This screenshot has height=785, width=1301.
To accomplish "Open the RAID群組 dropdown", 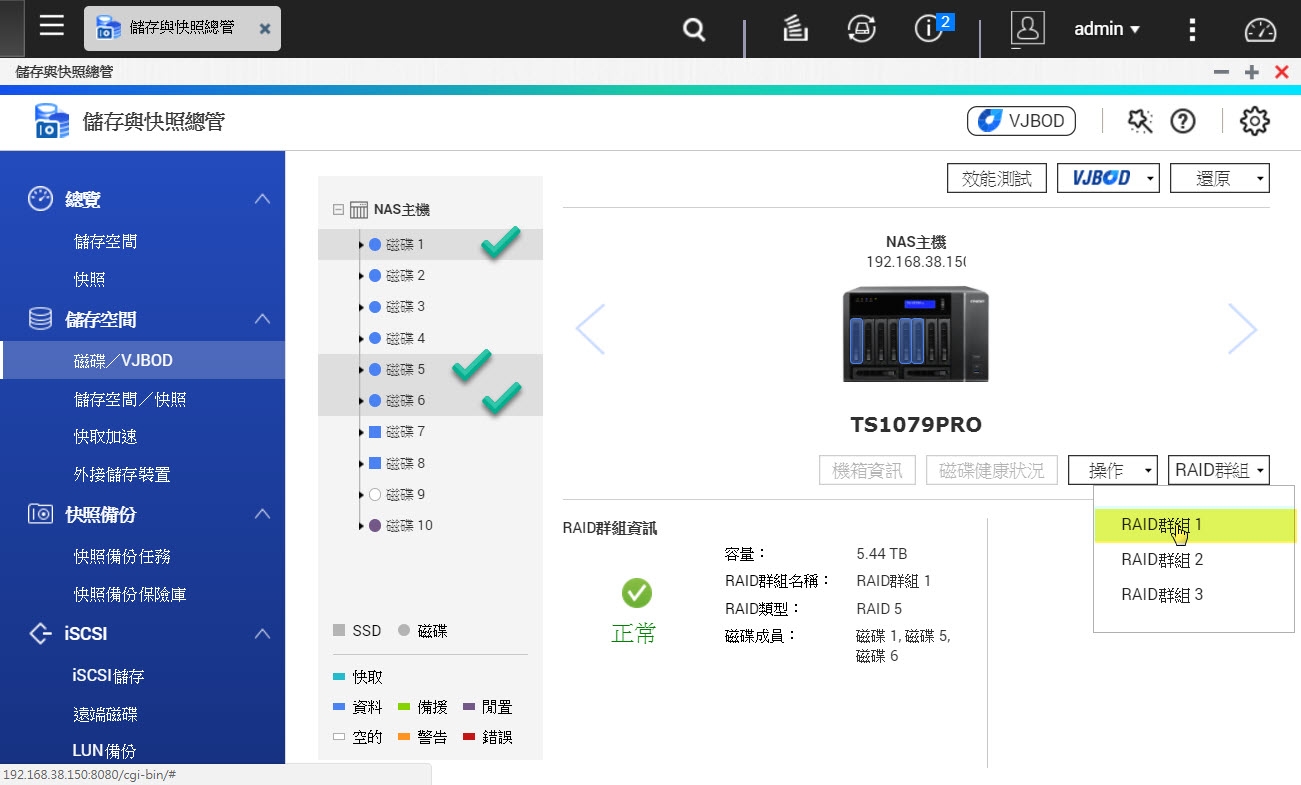I will 1219,470.
